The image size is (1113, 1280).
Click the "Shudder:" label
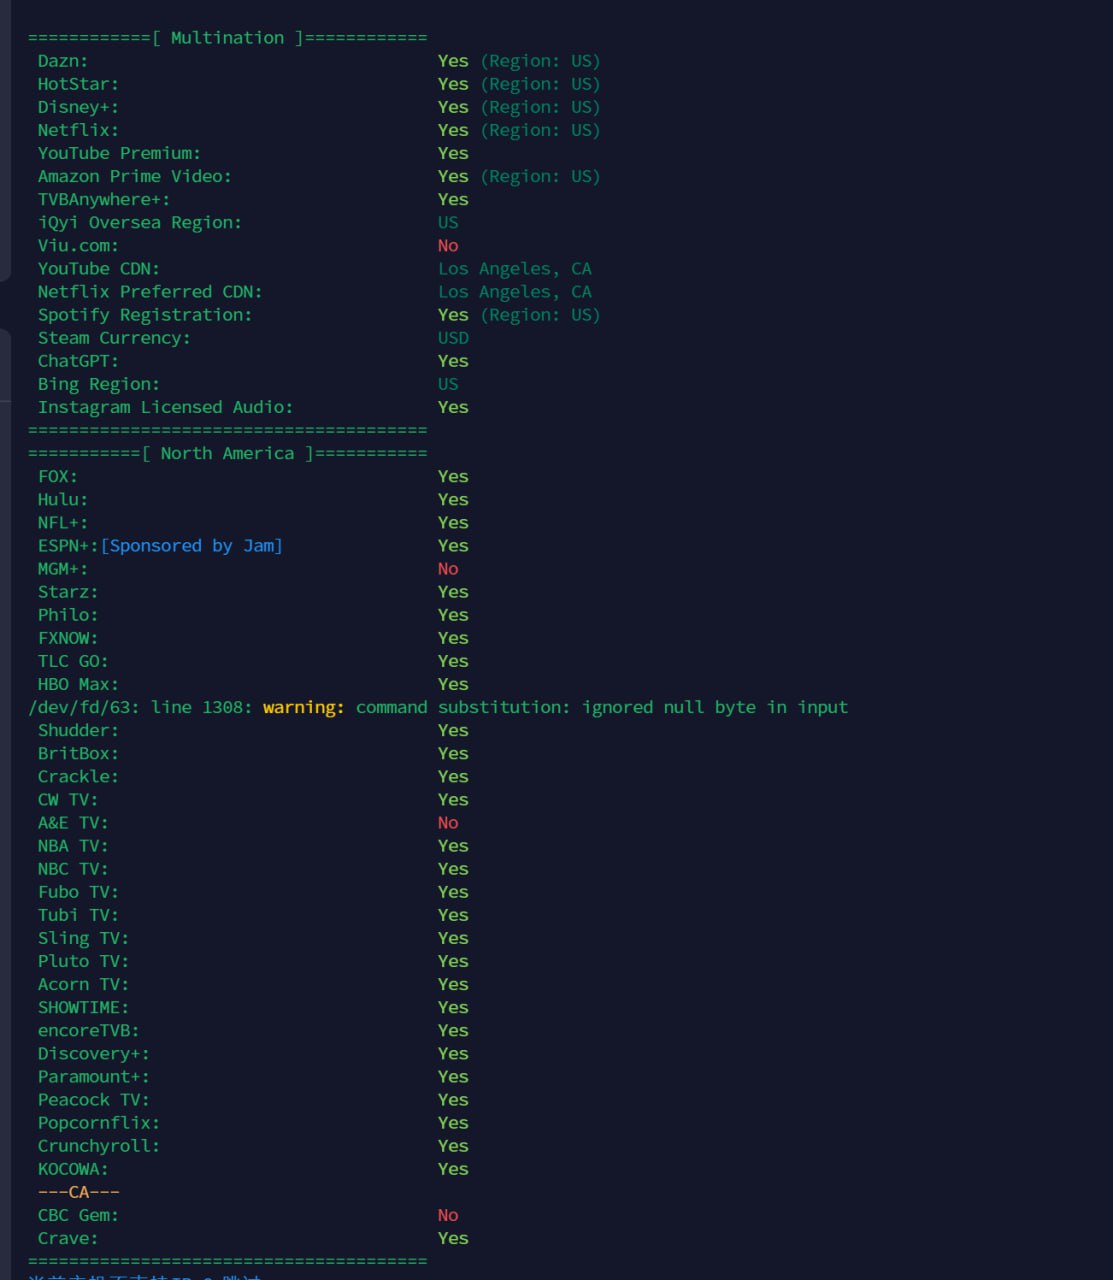[78, 730]
